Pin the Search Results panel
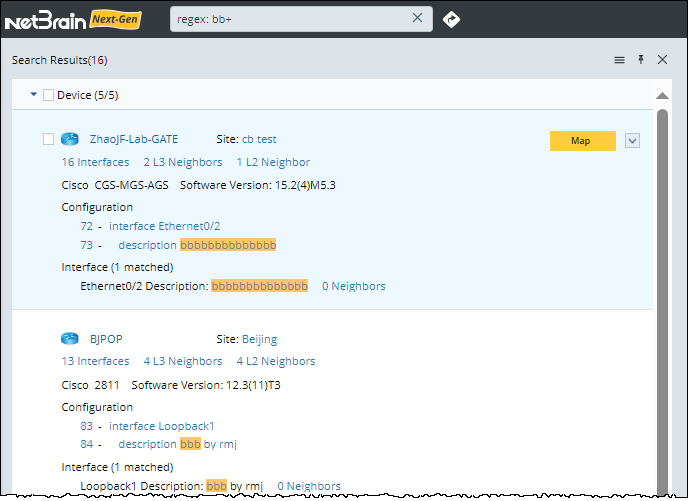This screenshot has width=688, height=501. 641,60
